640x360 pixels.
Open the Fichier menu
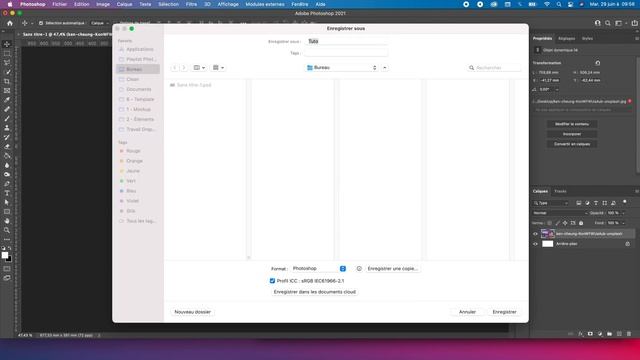click(59, 4)
